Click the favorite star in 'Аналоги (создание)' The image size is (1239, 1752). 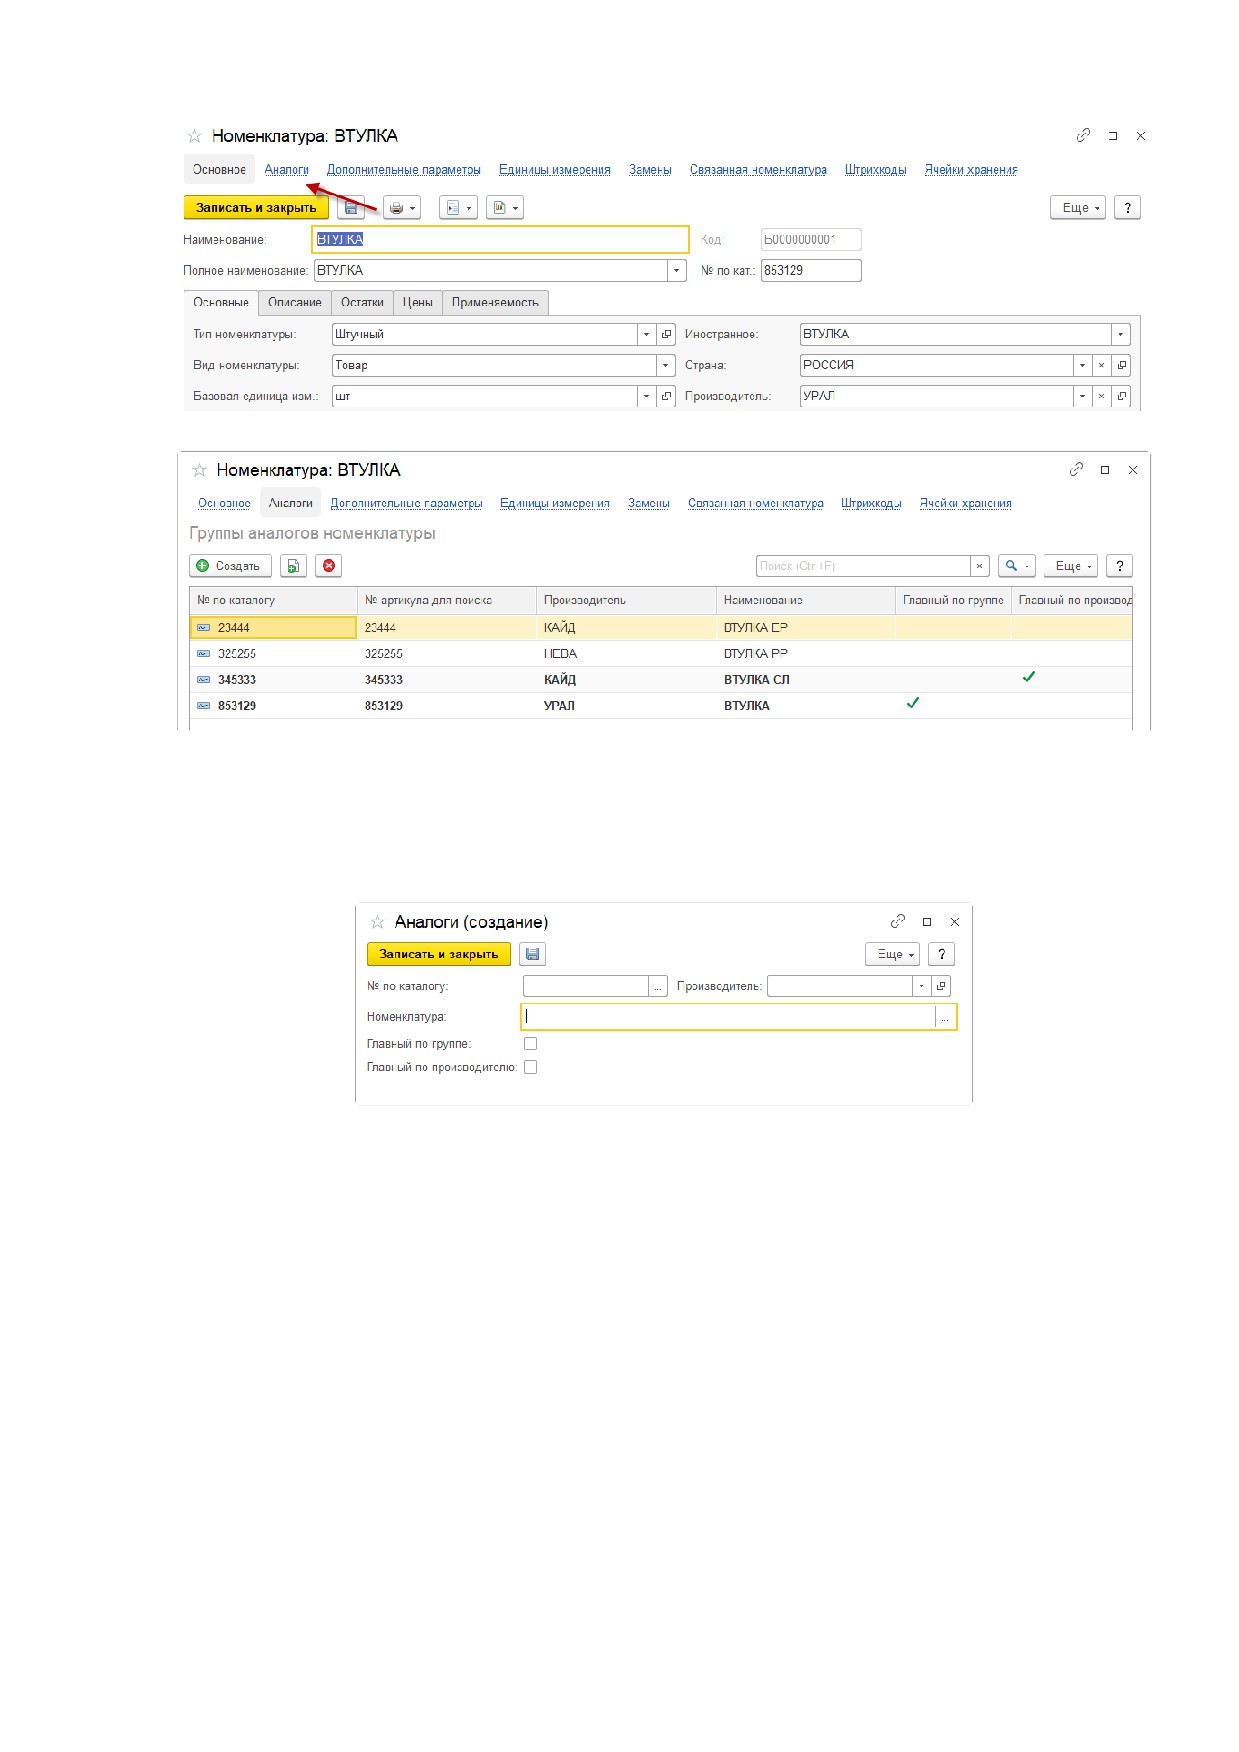[x=377, y=922]
